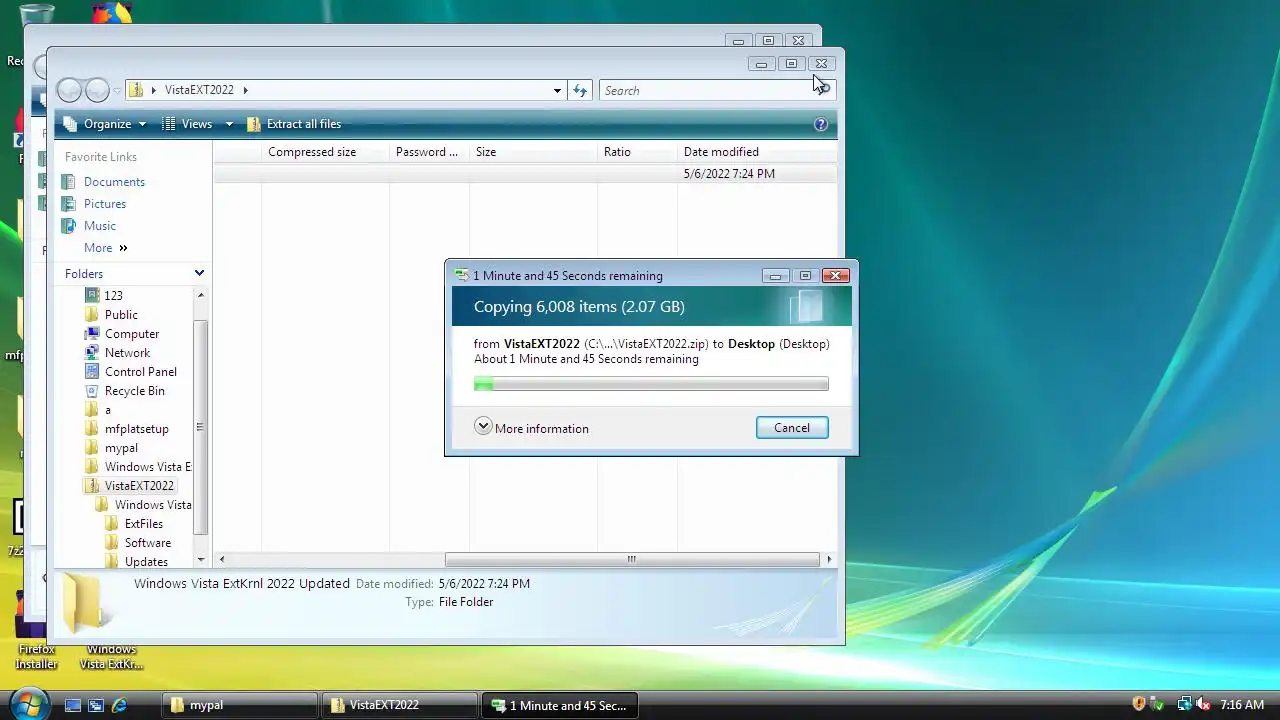The width and height of the screenshot is (1280, 720).
Task: Select the folder named a in tree
Action: pyautogui.click(x=107, y=410)
